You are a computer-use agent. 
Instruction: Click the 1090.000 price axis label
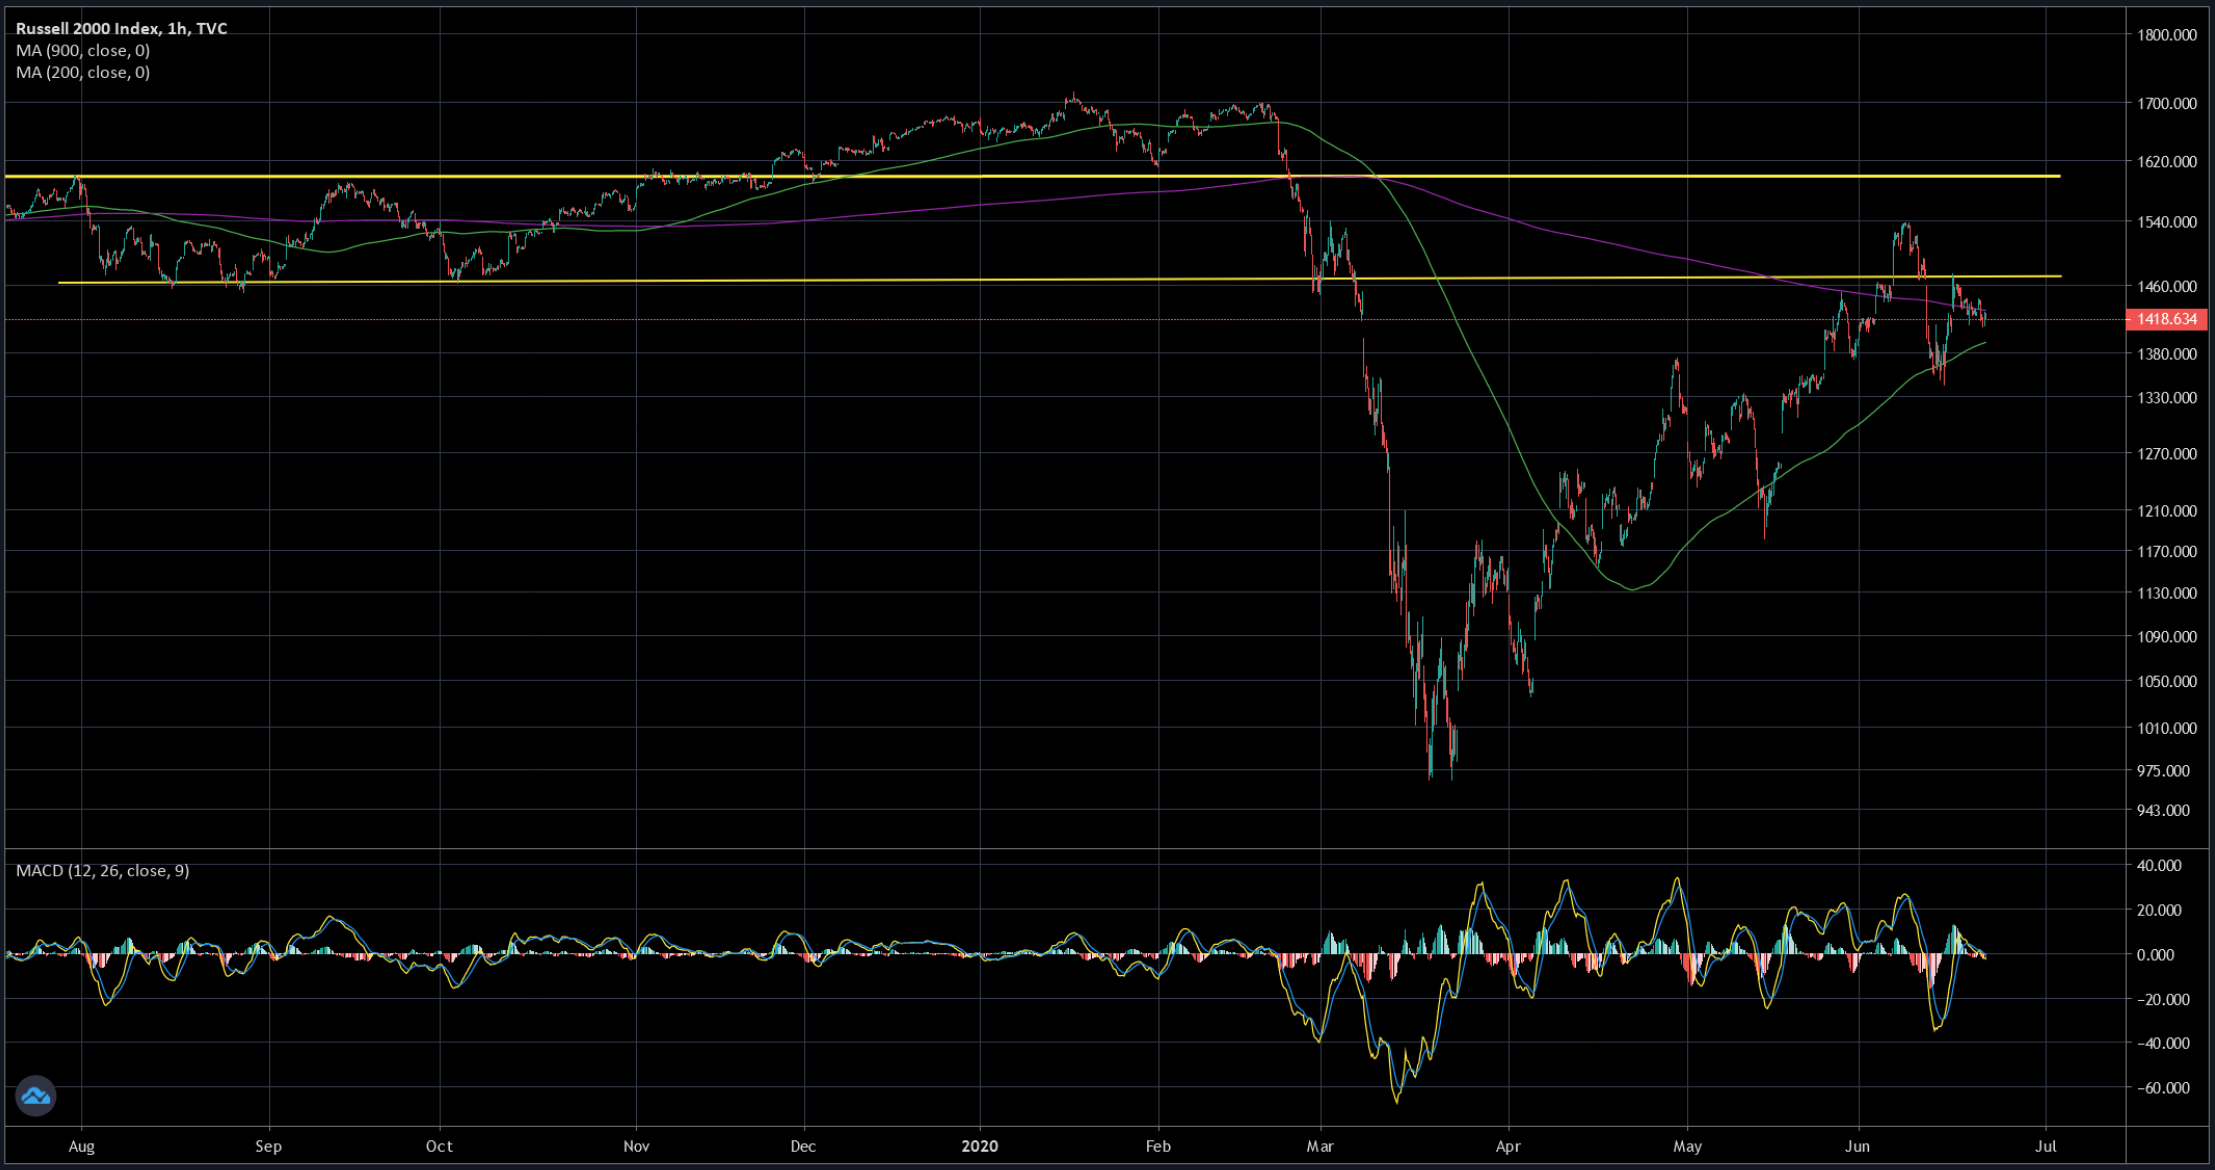[x=2167, y=637]
